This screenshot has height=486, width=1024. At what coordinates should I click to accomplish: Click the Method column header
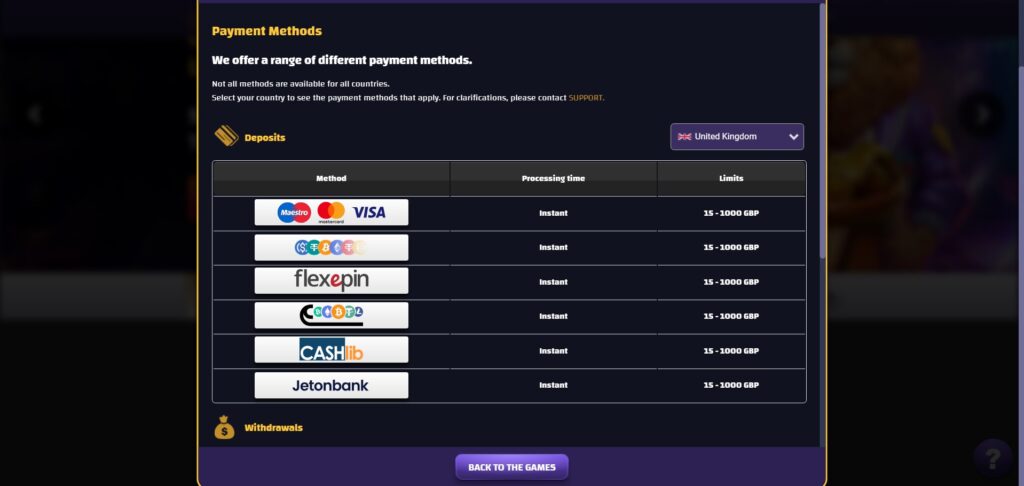pyautogui.click(x=331, y=178)
